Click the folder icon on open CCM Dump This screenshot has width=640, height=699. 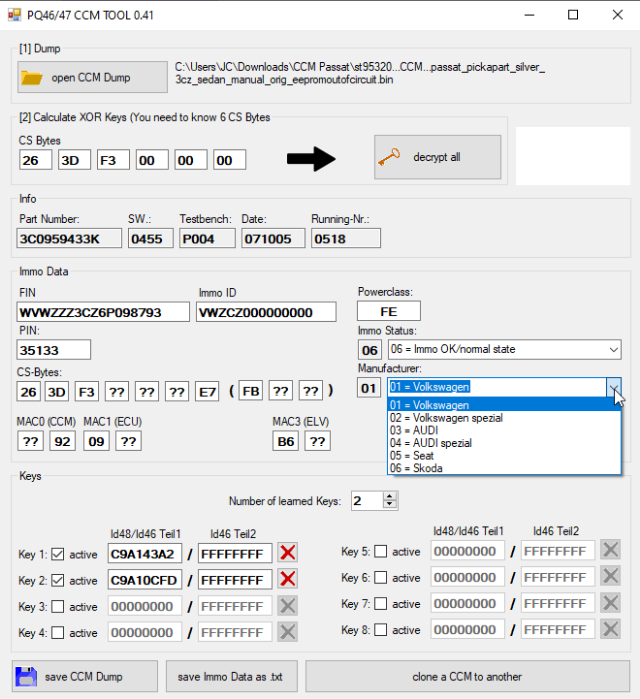(x=33, y=78)
